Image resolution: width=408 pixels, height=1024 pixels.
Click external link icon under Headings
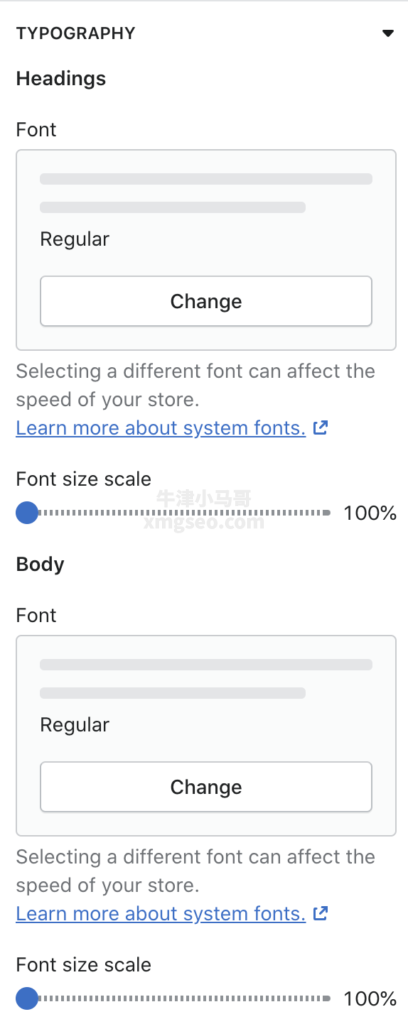pos(320,428)
